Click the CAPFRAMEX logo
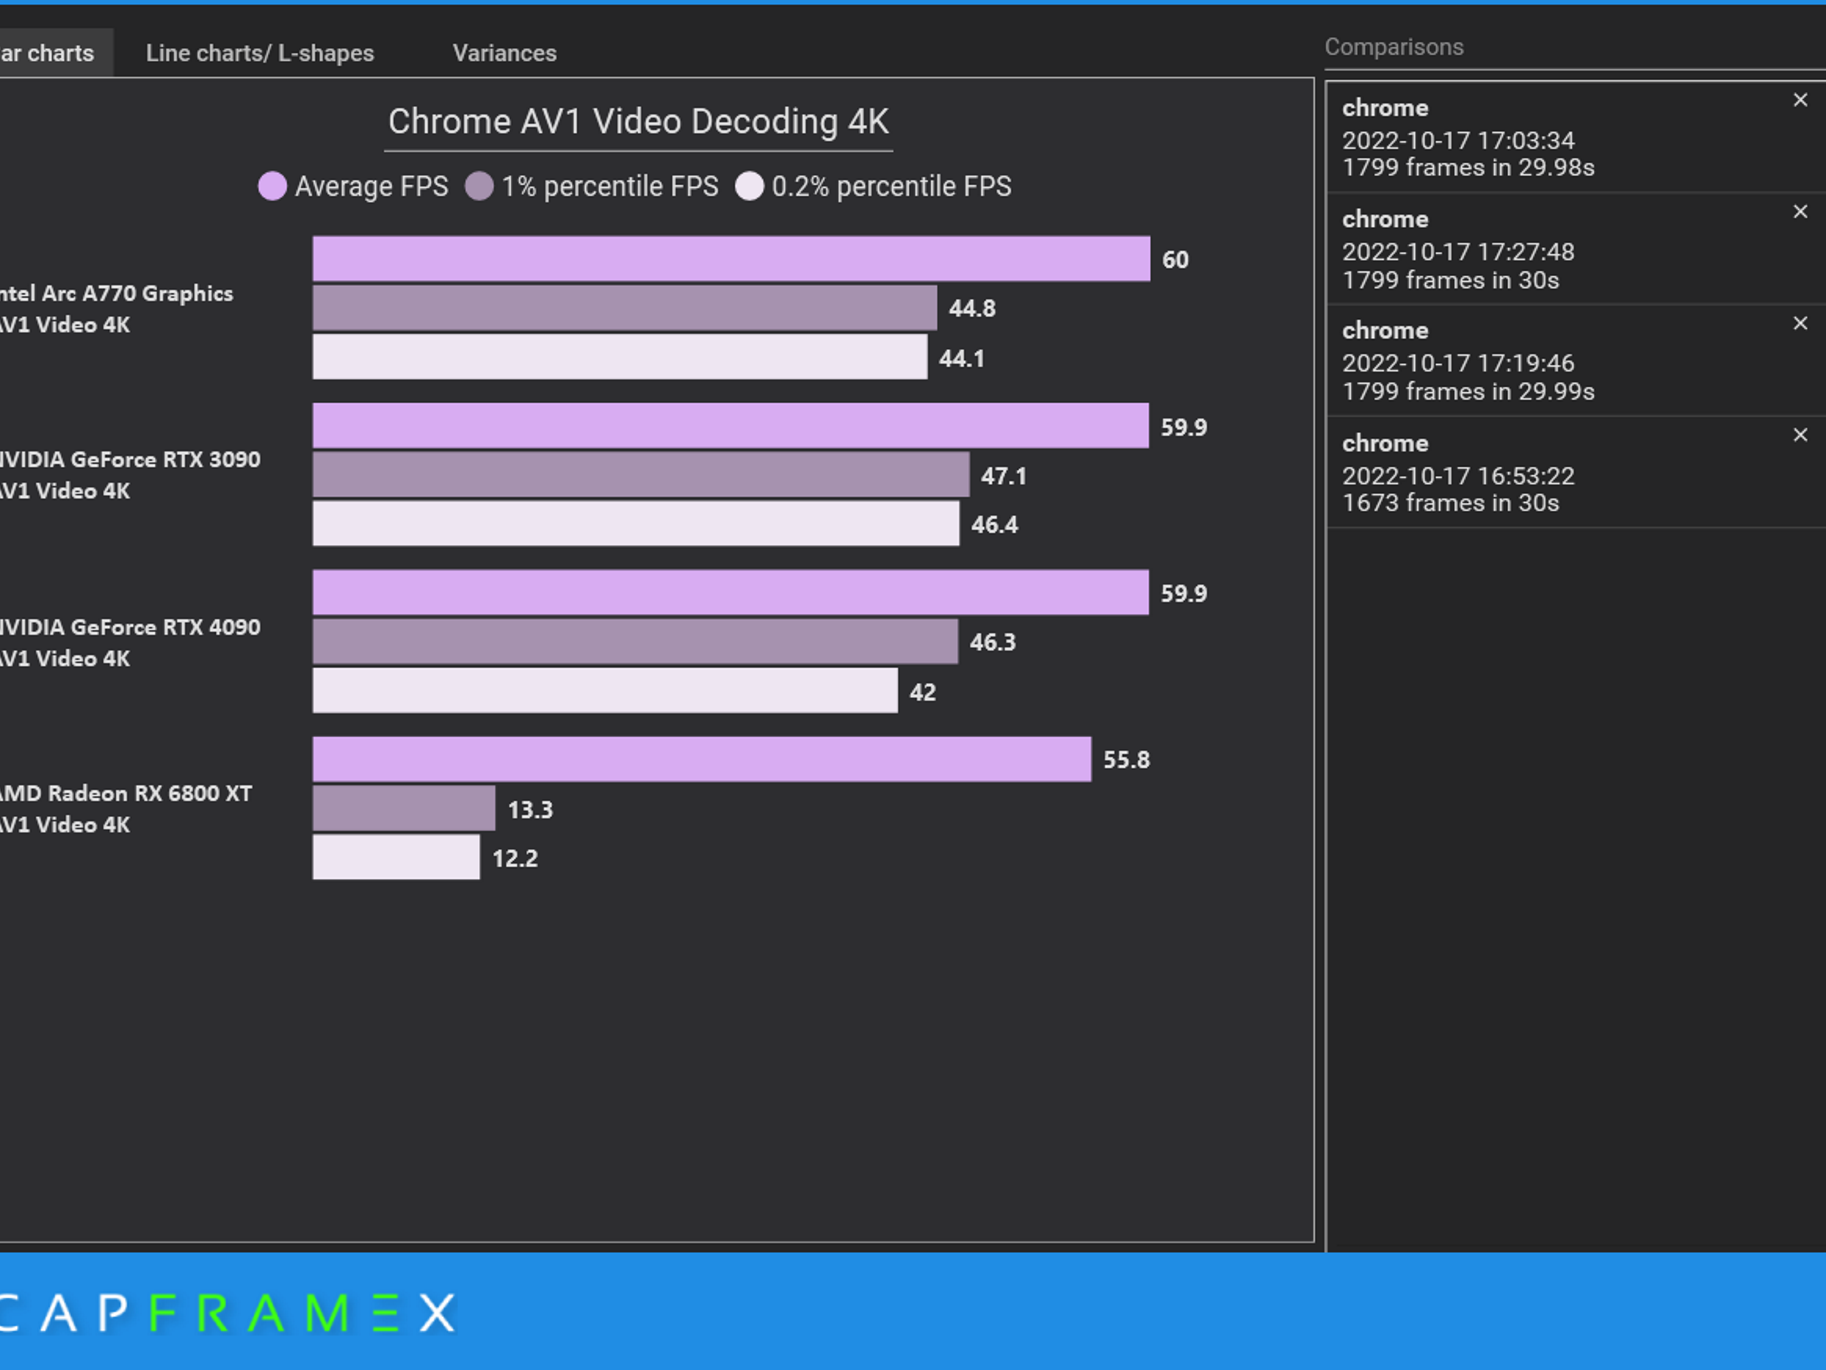Image resolution: width=1826 pixels, height=1370 pixels. coord(228,1313)
